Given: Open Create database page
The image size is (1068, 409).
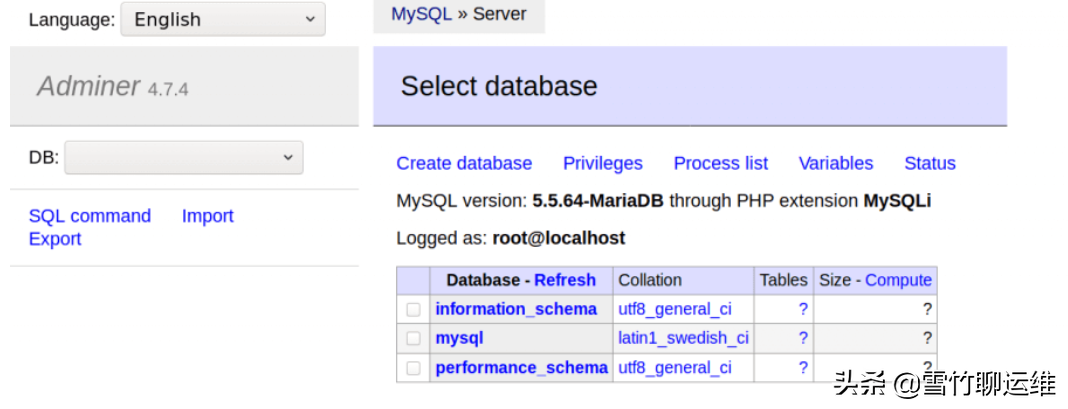Looking at the screenshot, I should click(x=464, y=163).
